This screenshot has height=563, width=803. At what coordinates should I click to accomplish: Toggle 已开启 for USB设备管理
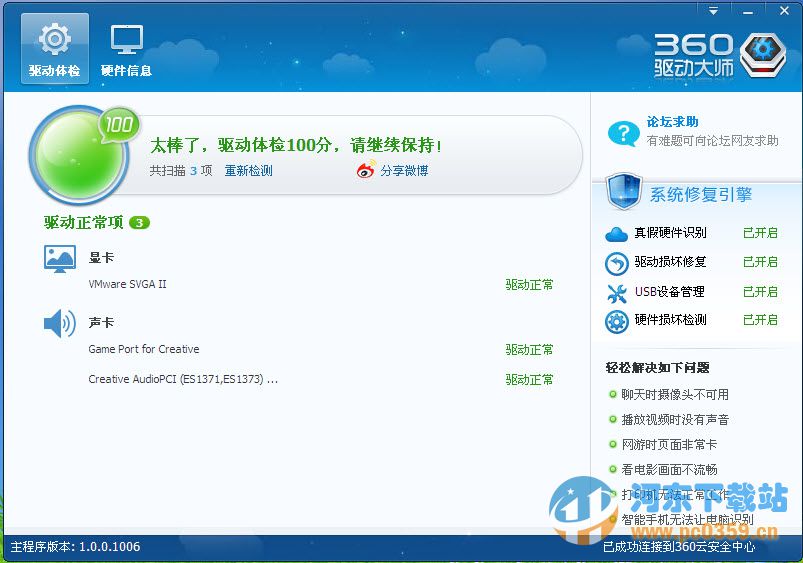coord(760,292)
